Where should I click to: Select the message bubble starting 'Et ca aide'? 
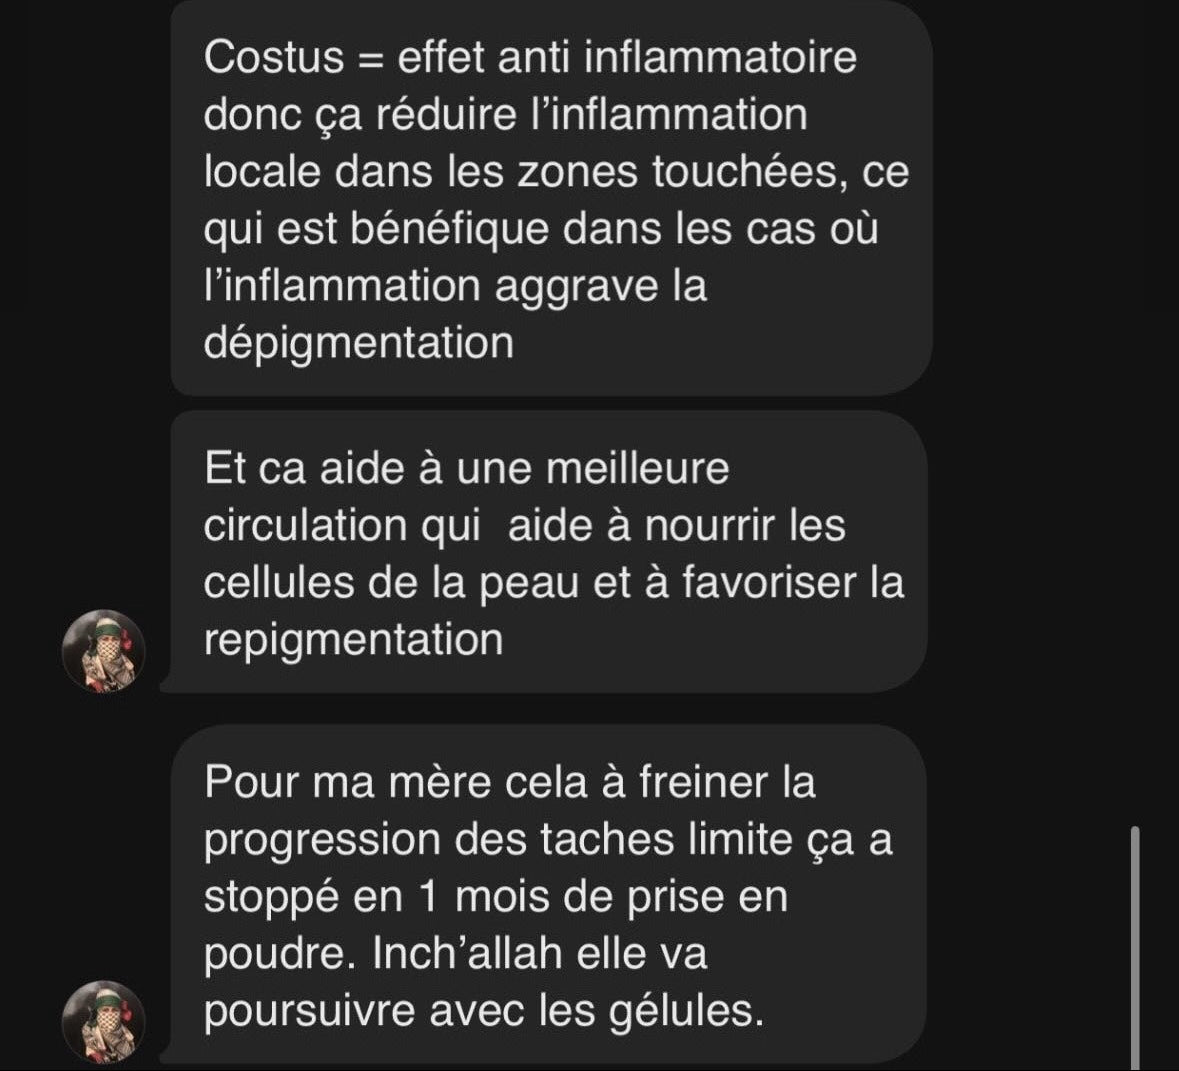click(x=549, y=552)
